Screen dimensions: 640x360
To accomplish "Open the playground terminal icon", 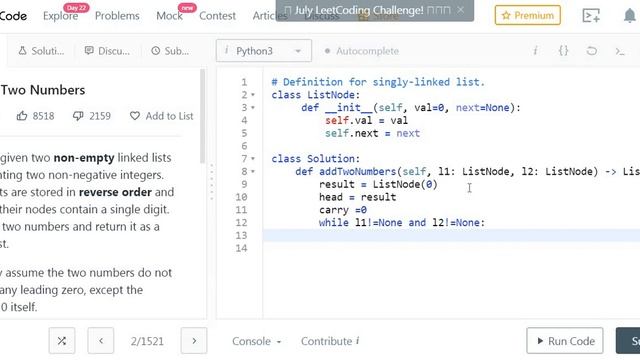I will click(591, 16).
